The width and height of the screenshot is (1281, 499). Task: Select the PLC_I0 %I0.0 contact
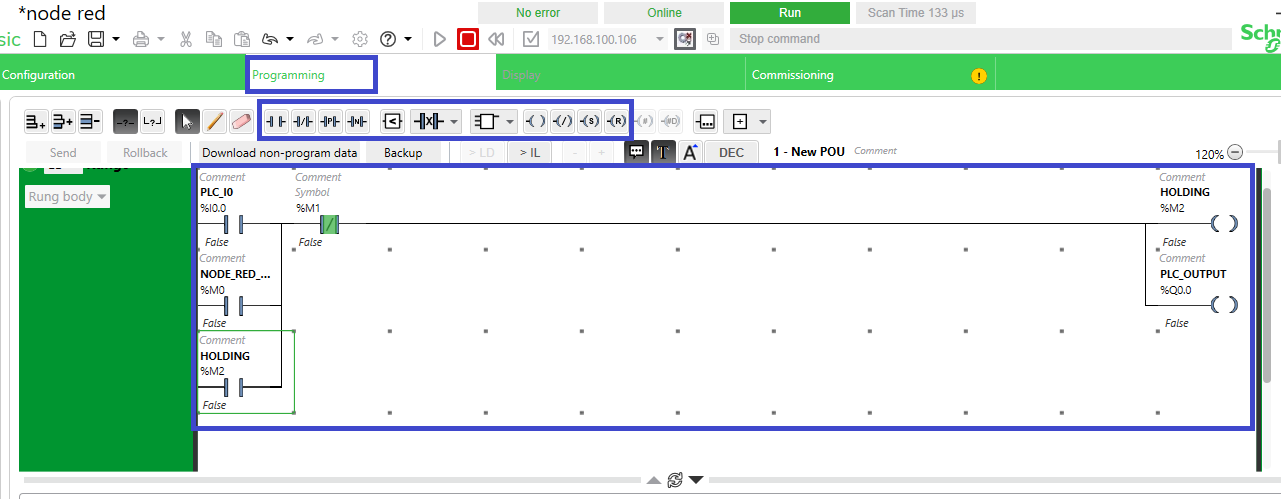pos(234,224)
